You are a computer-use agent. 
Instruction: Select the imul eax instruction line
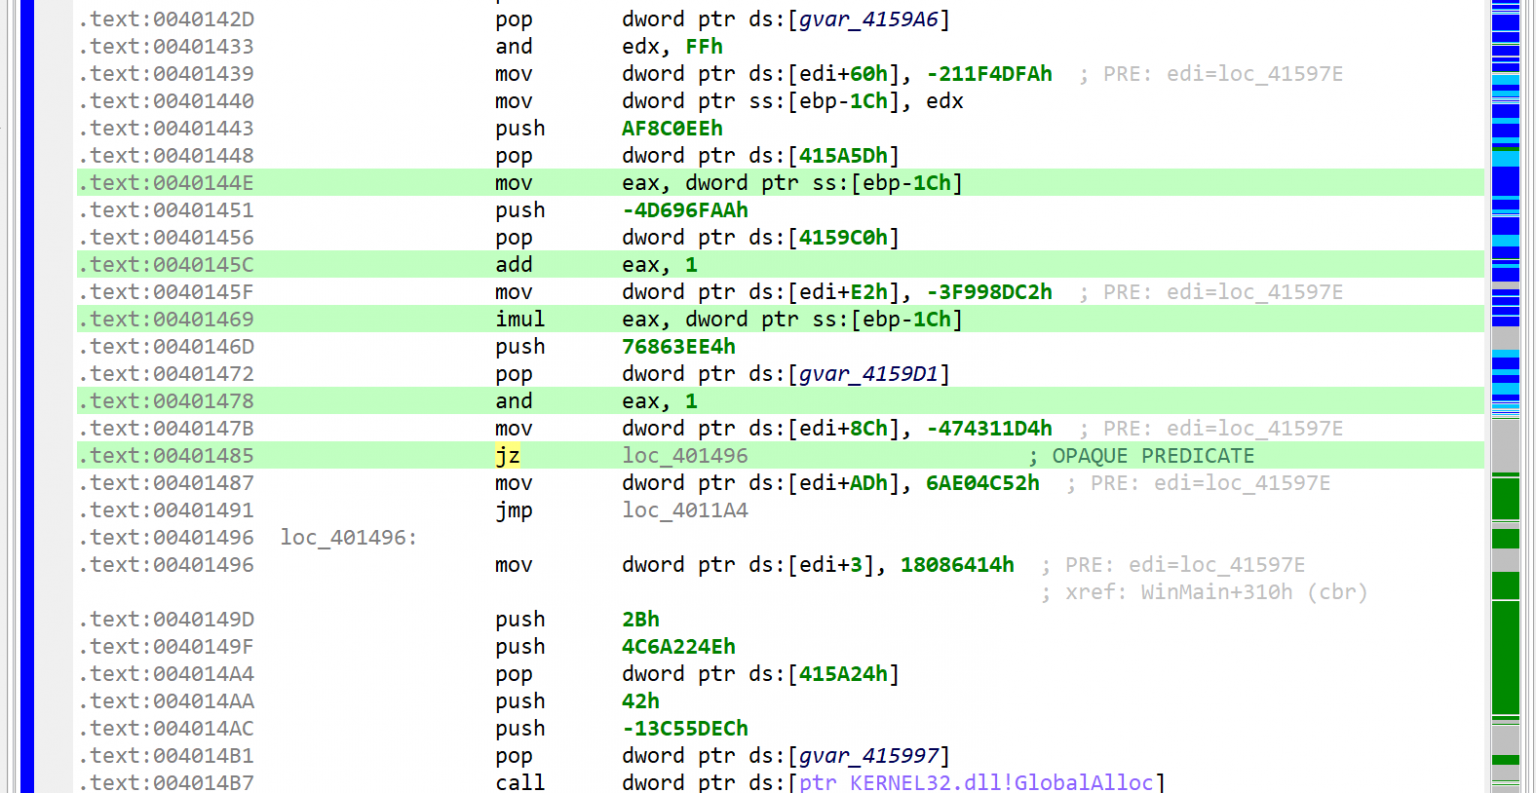(x=700, y=319)
